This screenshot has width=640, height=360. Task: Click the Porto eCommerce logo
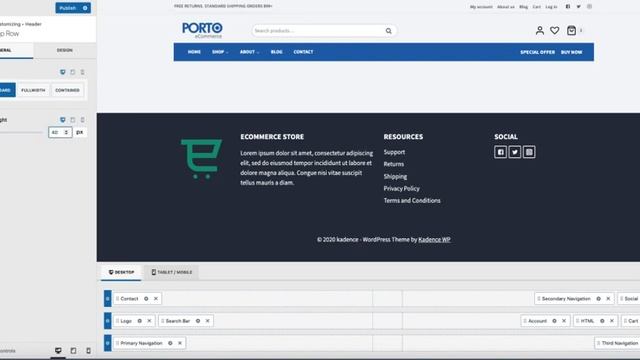[x=202, y=30]
